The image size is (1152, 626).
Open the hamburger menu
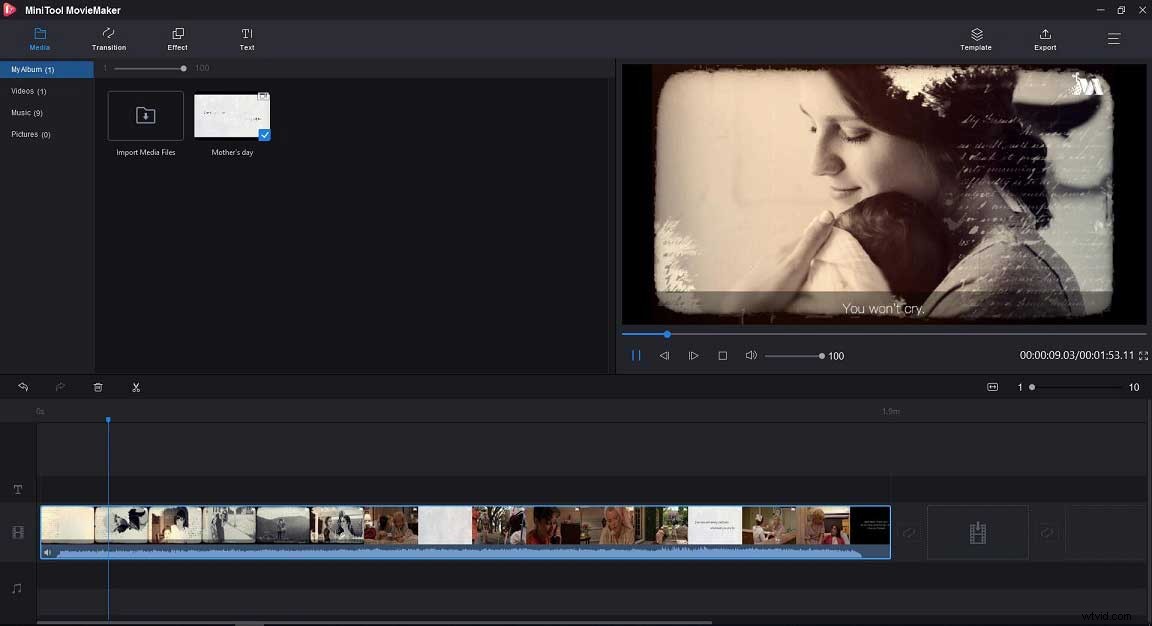(x=1113, y=39)
